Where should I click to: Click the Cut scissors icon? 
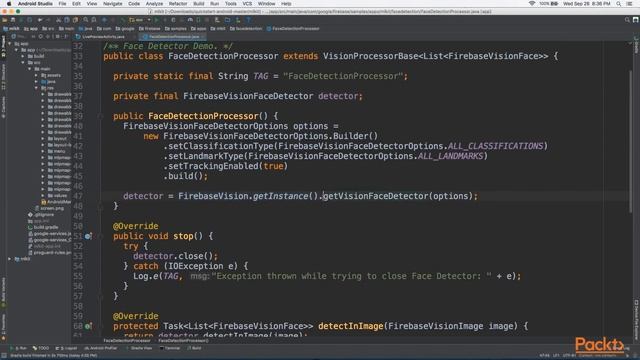click(x=59, y=20)
